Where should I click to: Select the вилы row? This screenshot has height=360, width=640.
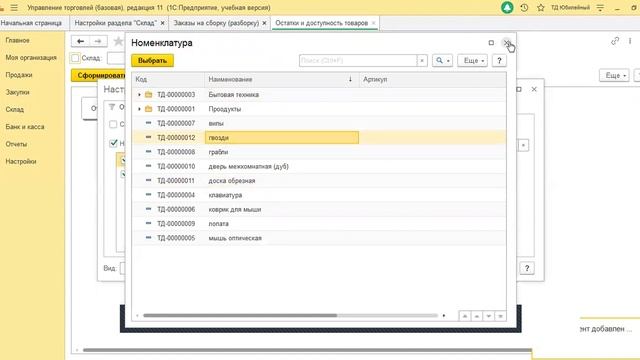(319, 123)
